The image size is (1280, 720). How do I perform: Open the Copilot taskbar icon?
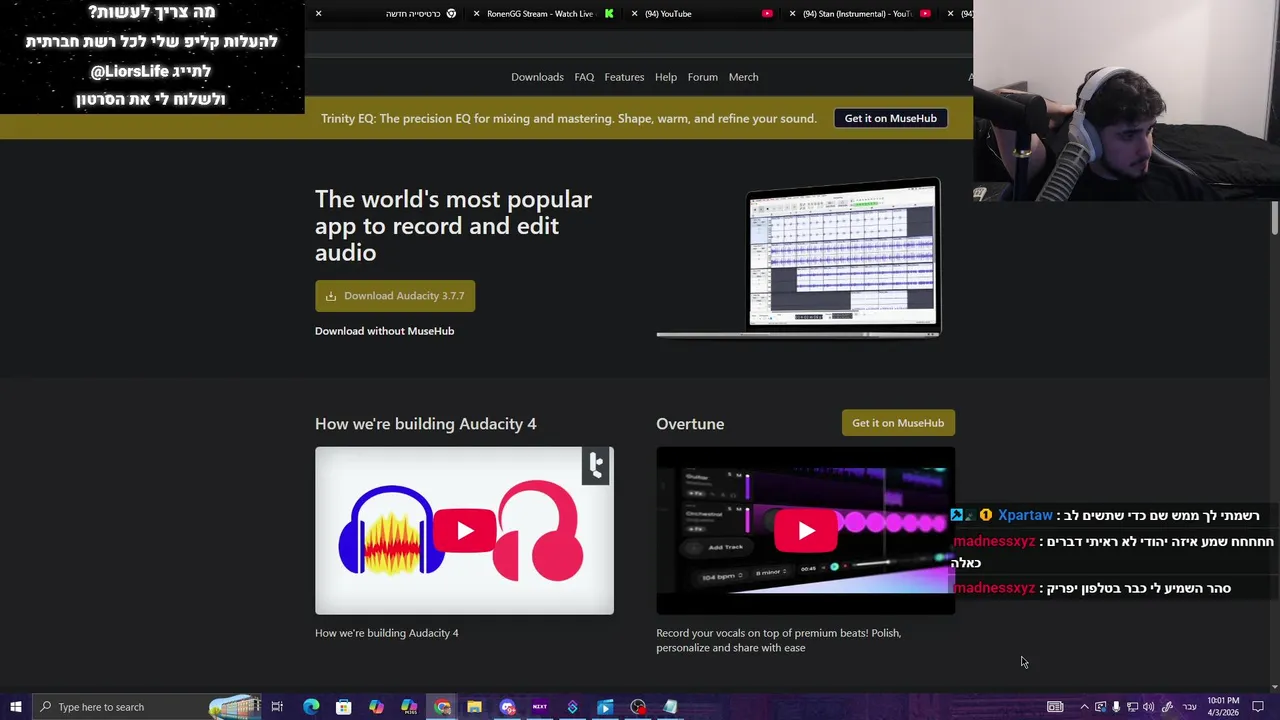coord(376,707)
